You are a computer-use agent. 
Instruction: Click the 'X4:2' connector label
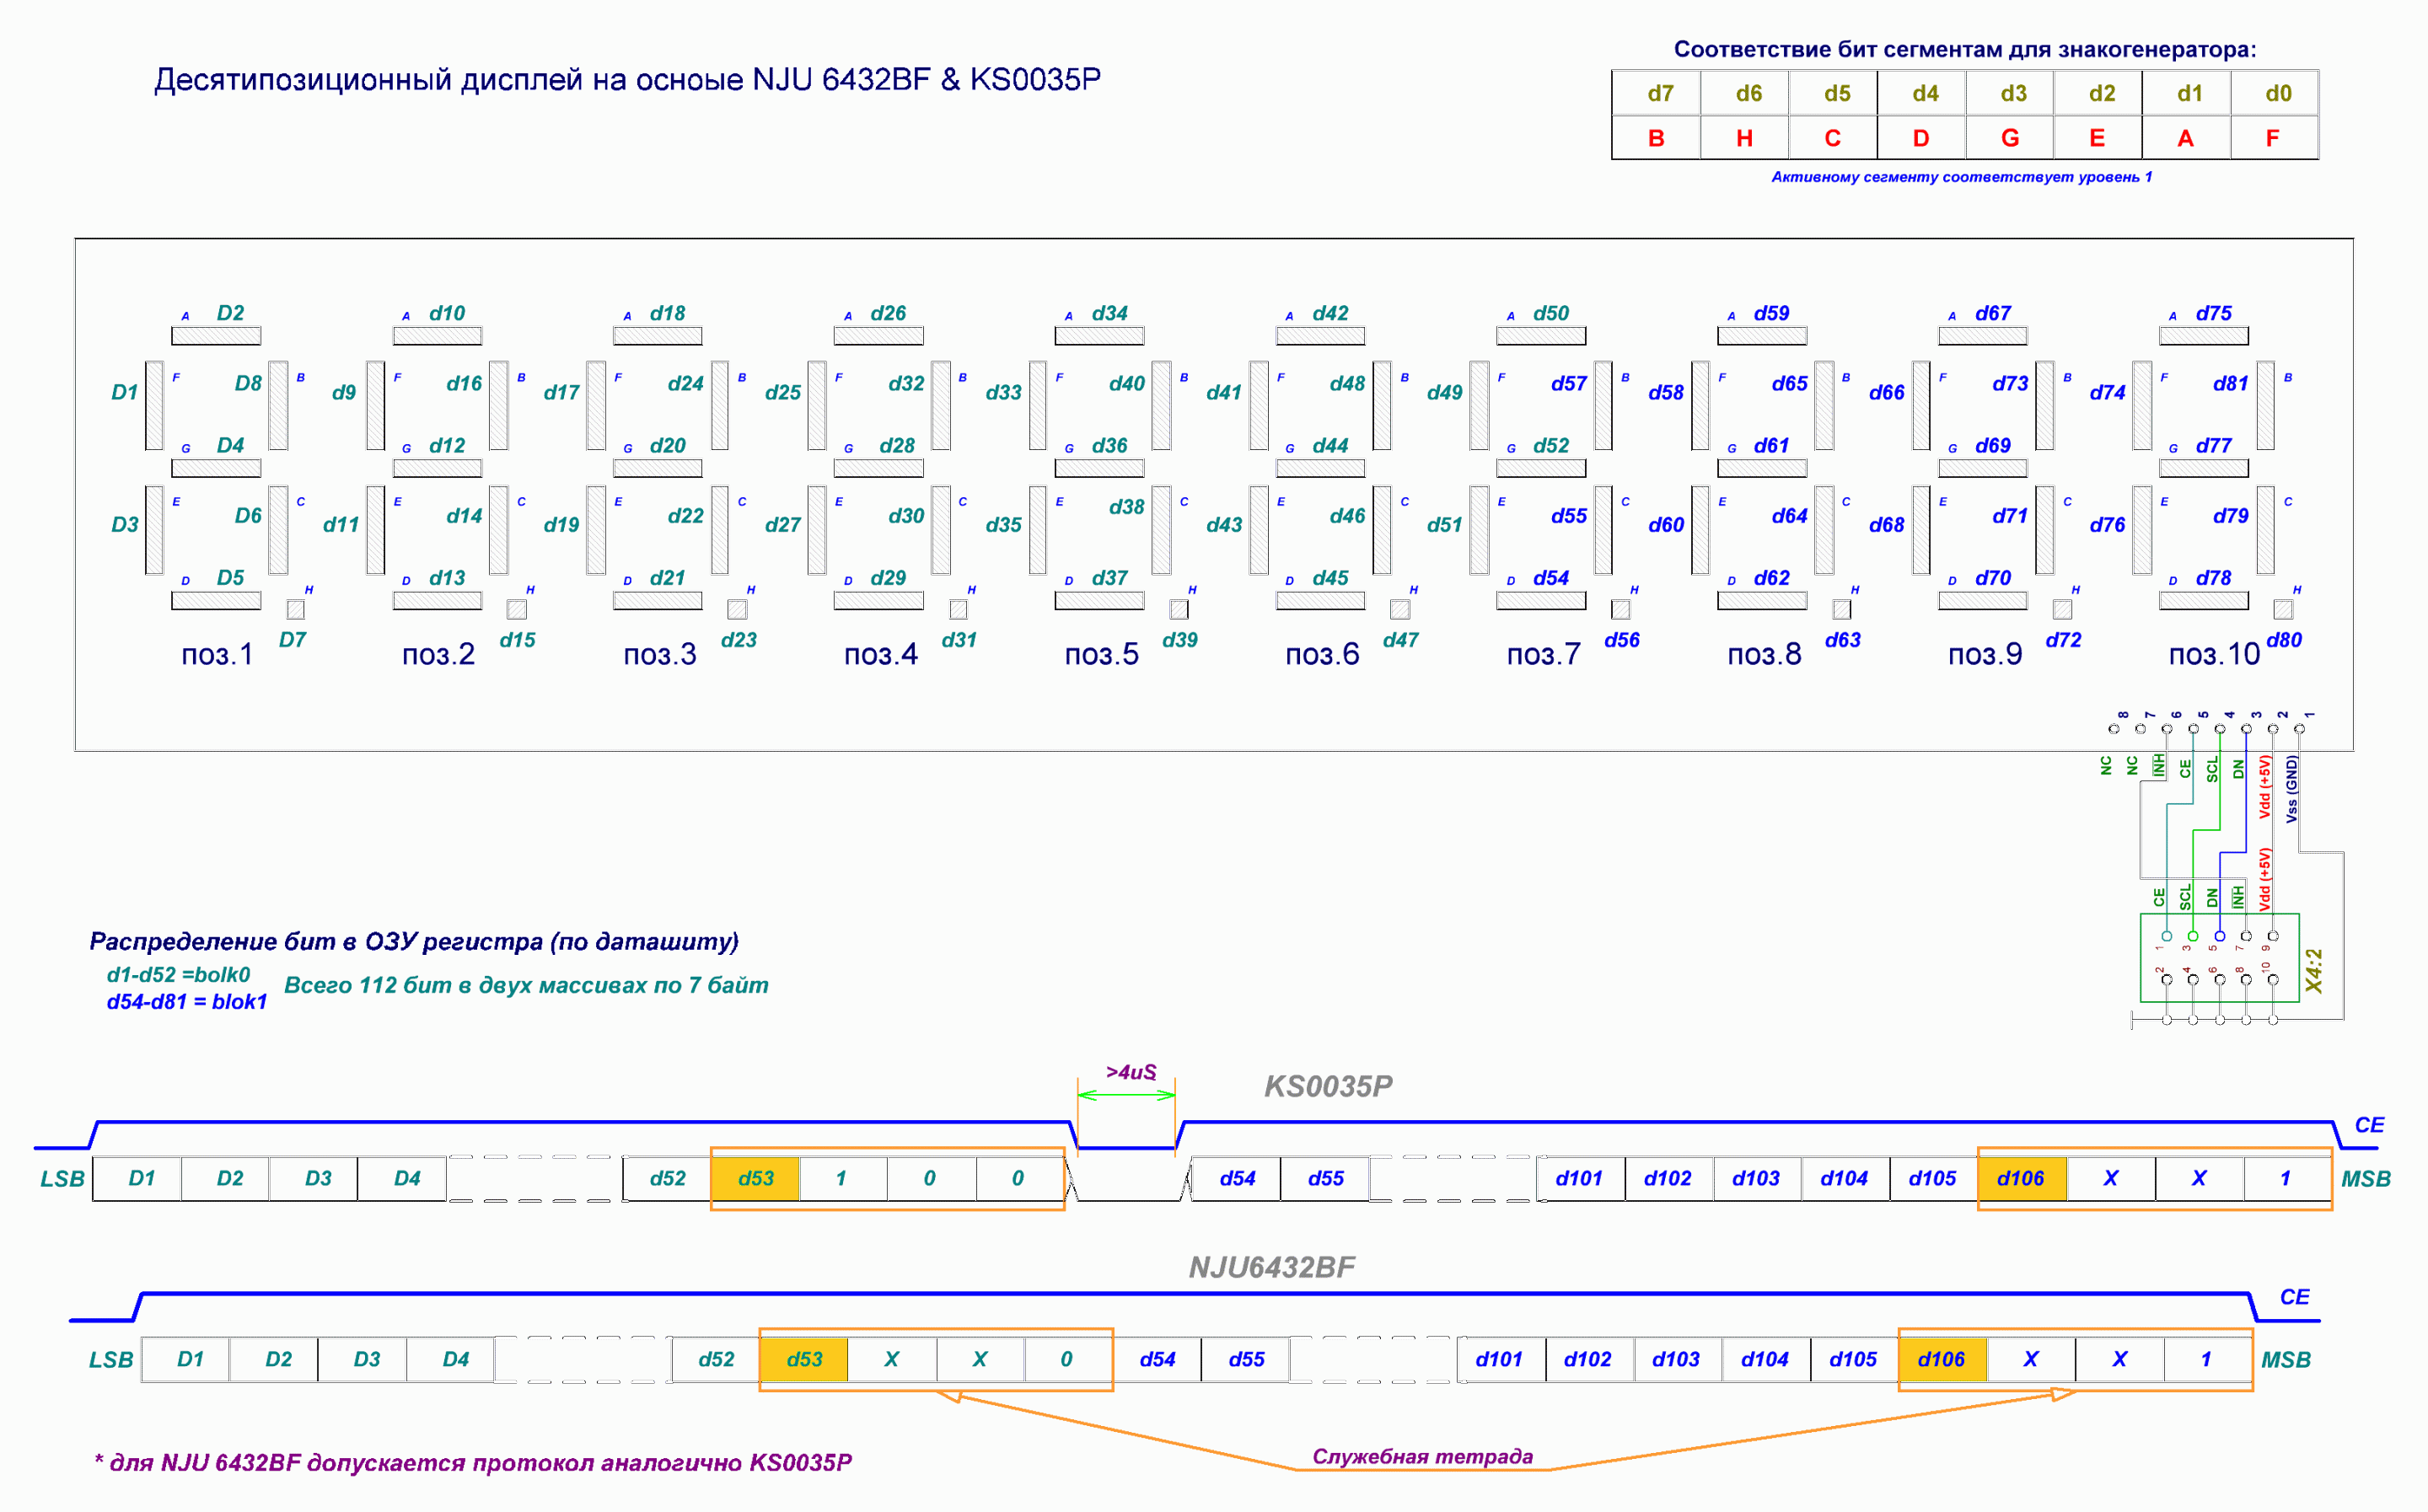point(2314,971)
